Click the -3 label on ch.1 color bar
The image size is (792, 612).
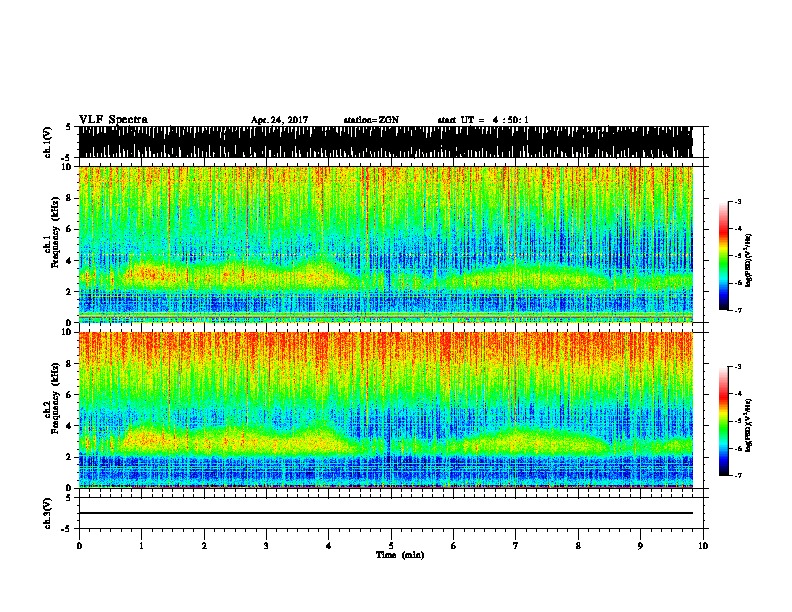pyautogui.click(x=738, y=201)
